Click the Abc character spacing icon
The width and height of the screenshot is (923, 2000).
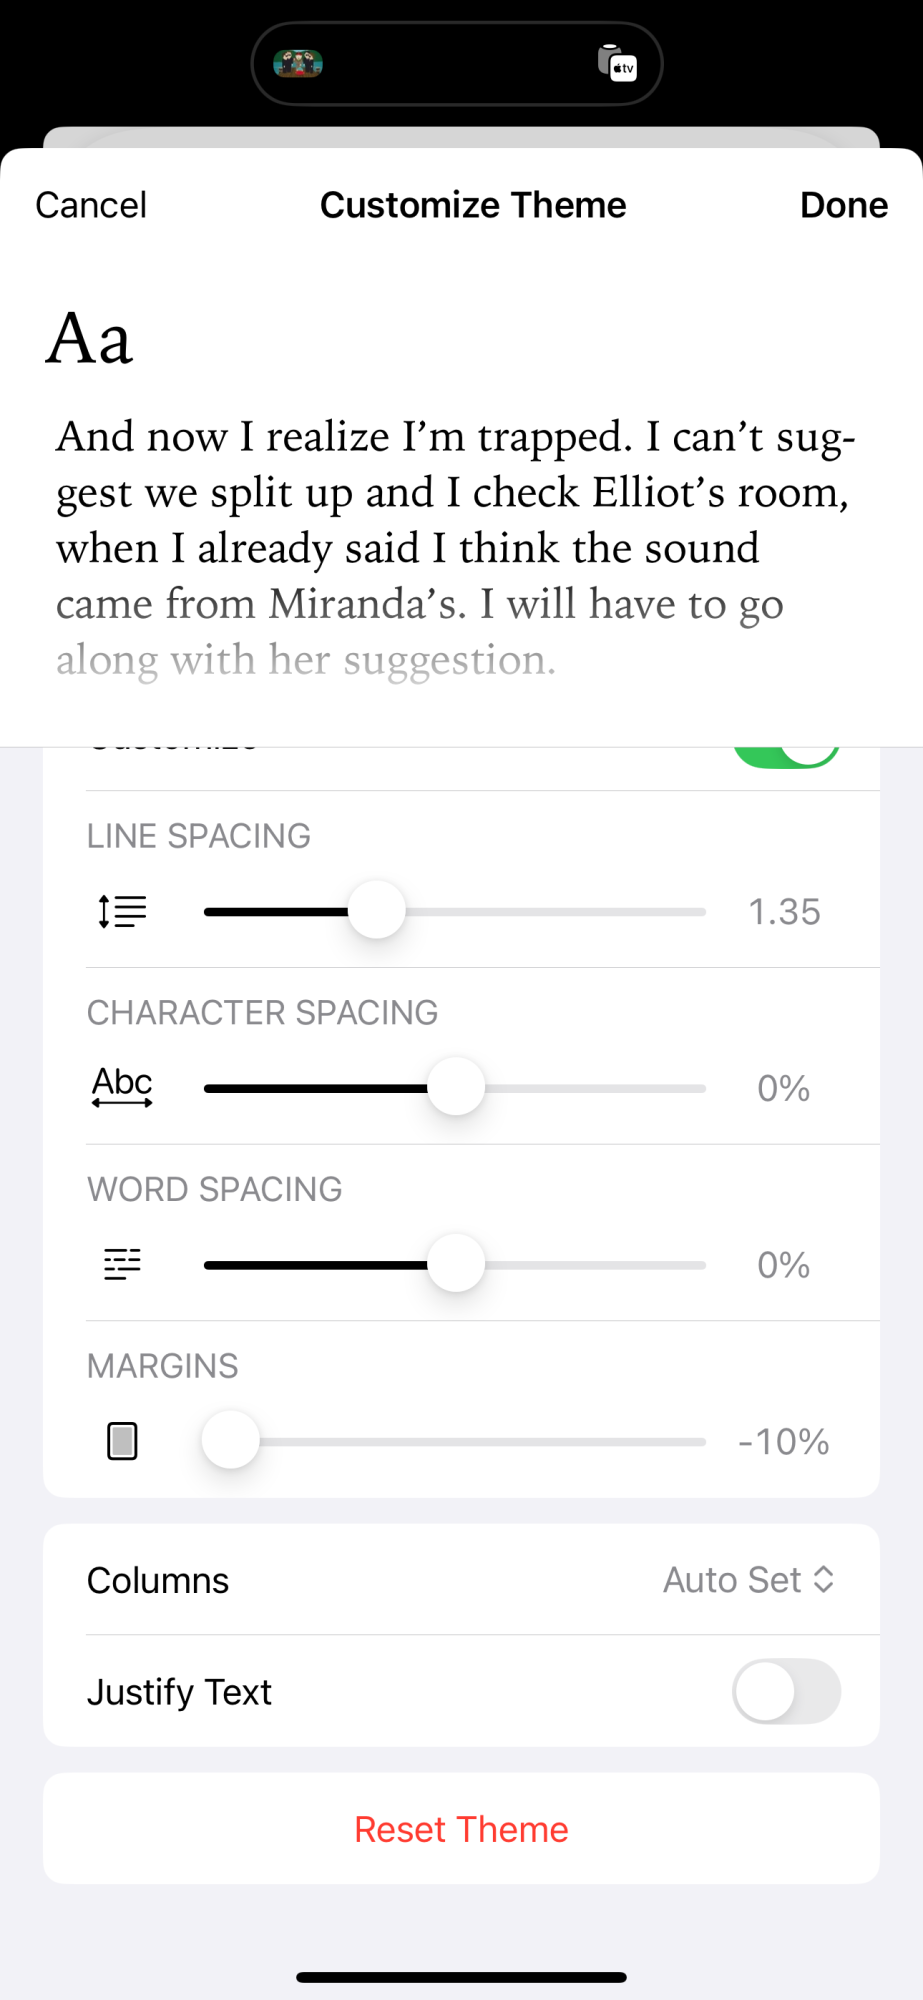(122, 1087)
